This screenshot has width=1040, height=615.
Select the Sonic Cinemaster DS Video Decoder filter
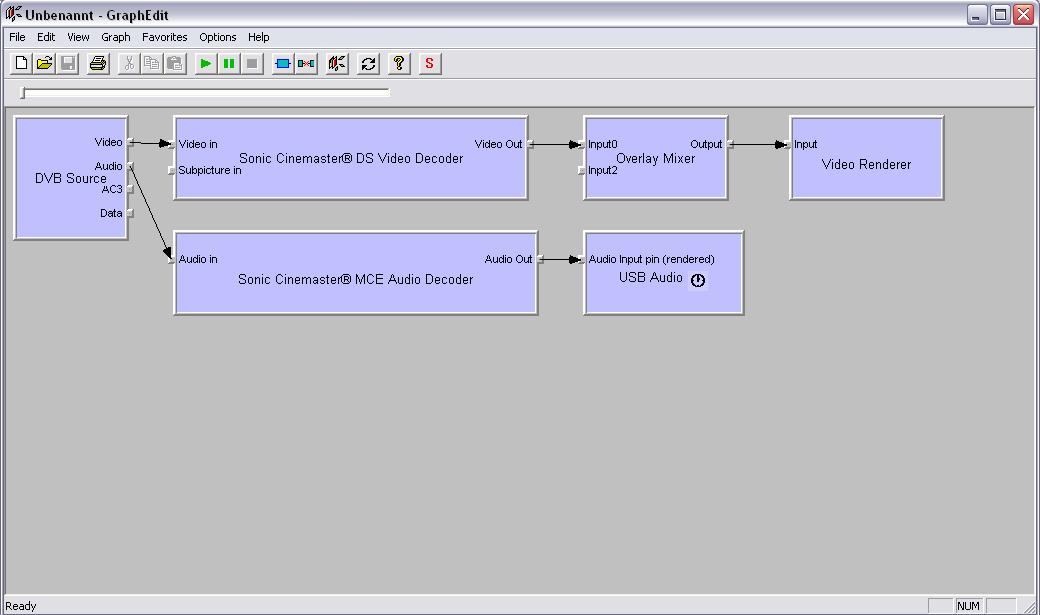click(351, 158)
